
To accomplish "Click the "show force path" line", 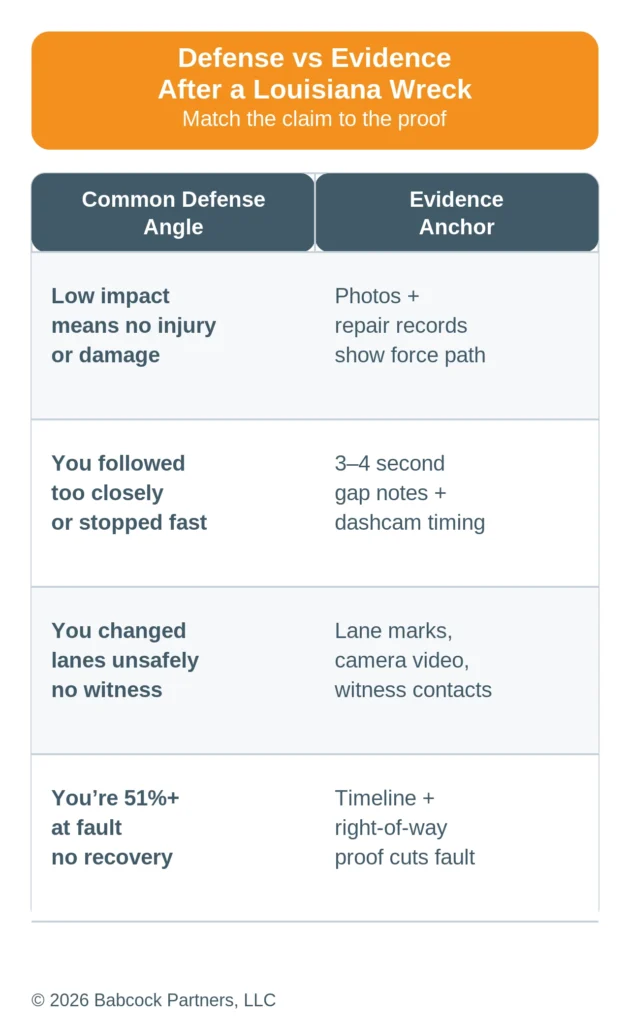I will click(x=410, y=355).
